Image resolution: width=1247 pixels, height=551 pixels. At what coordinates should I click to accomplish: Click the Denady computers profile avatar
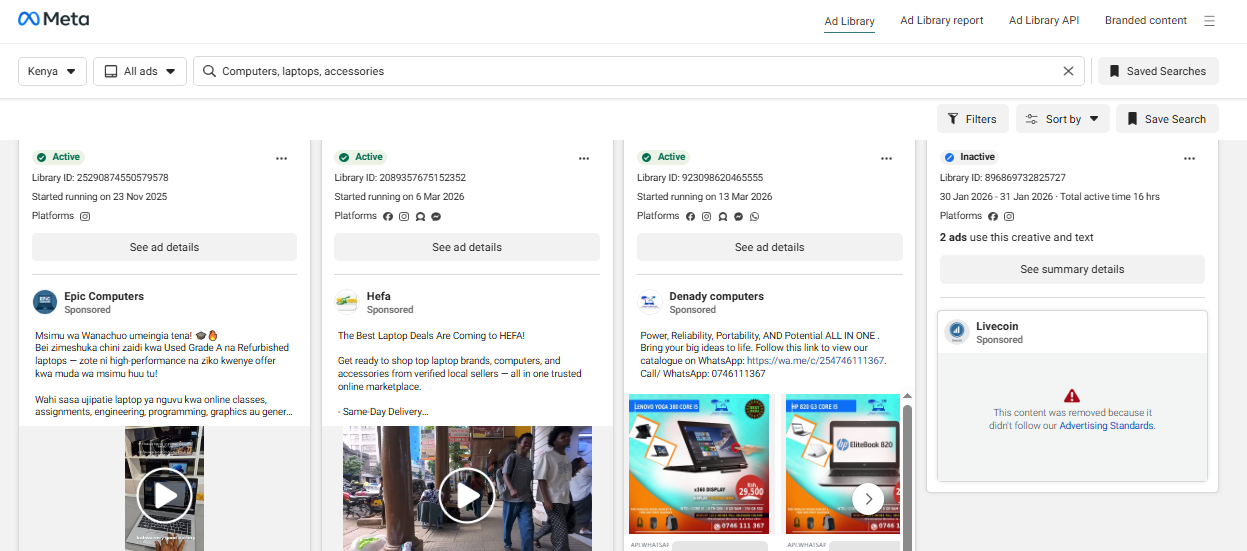[650, 302]
